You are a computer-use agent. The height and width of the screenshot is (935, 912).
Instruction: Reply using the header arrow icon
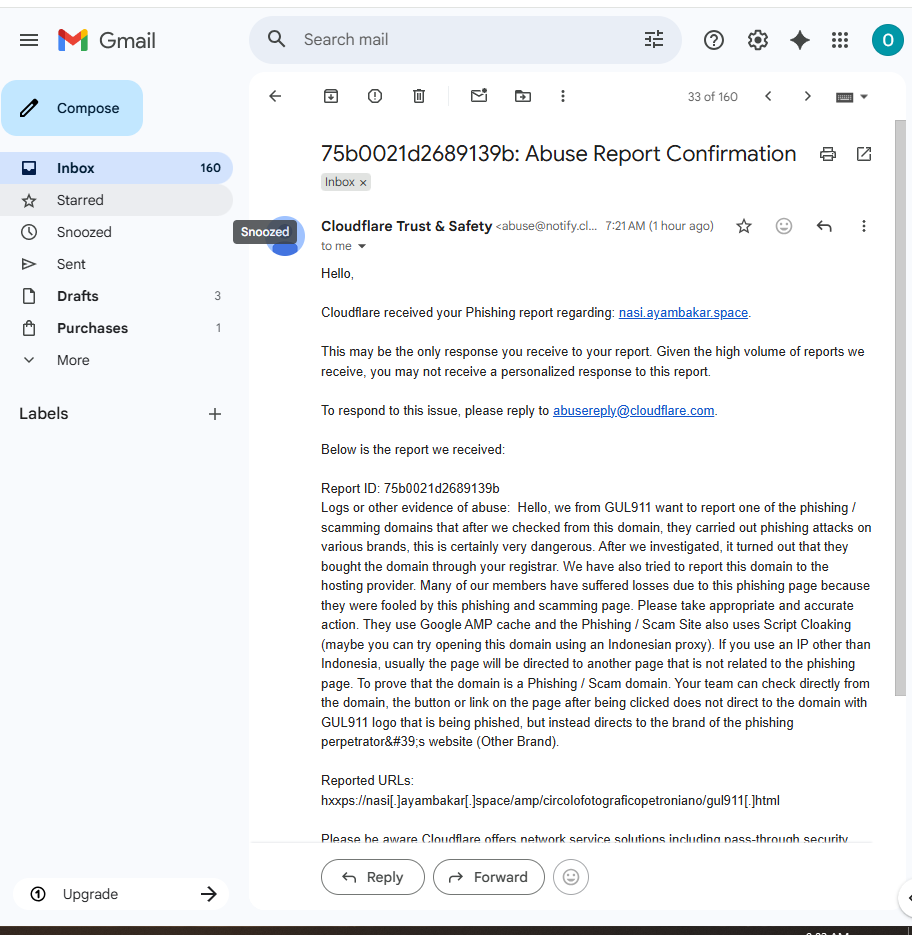824,226
